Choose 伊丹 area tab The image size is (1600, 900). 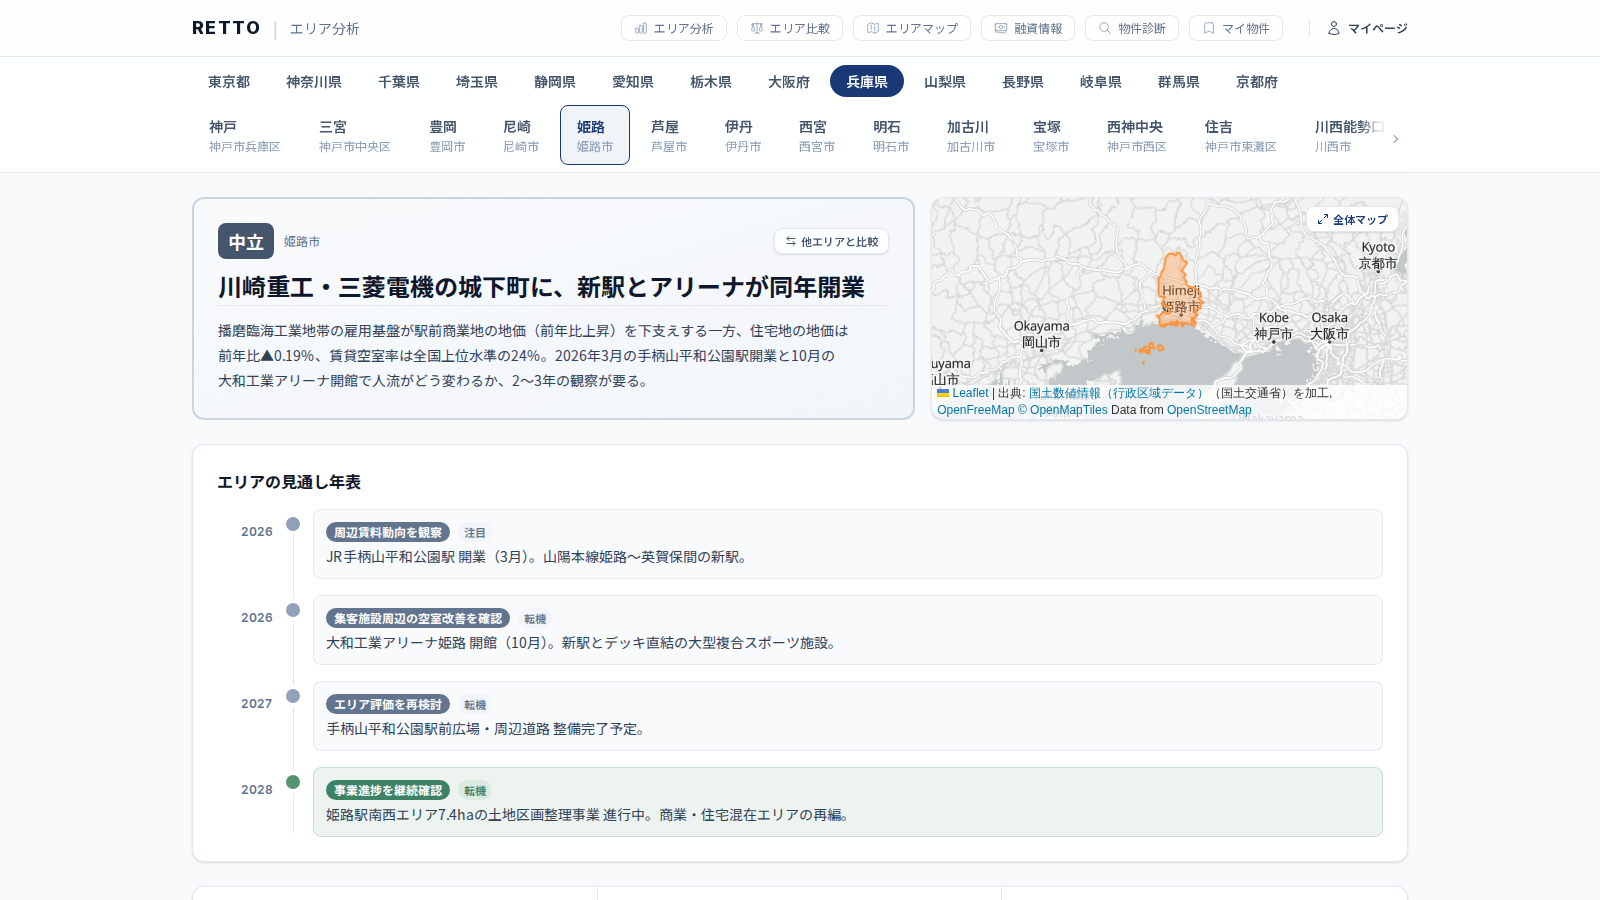(x=743, y=135)
